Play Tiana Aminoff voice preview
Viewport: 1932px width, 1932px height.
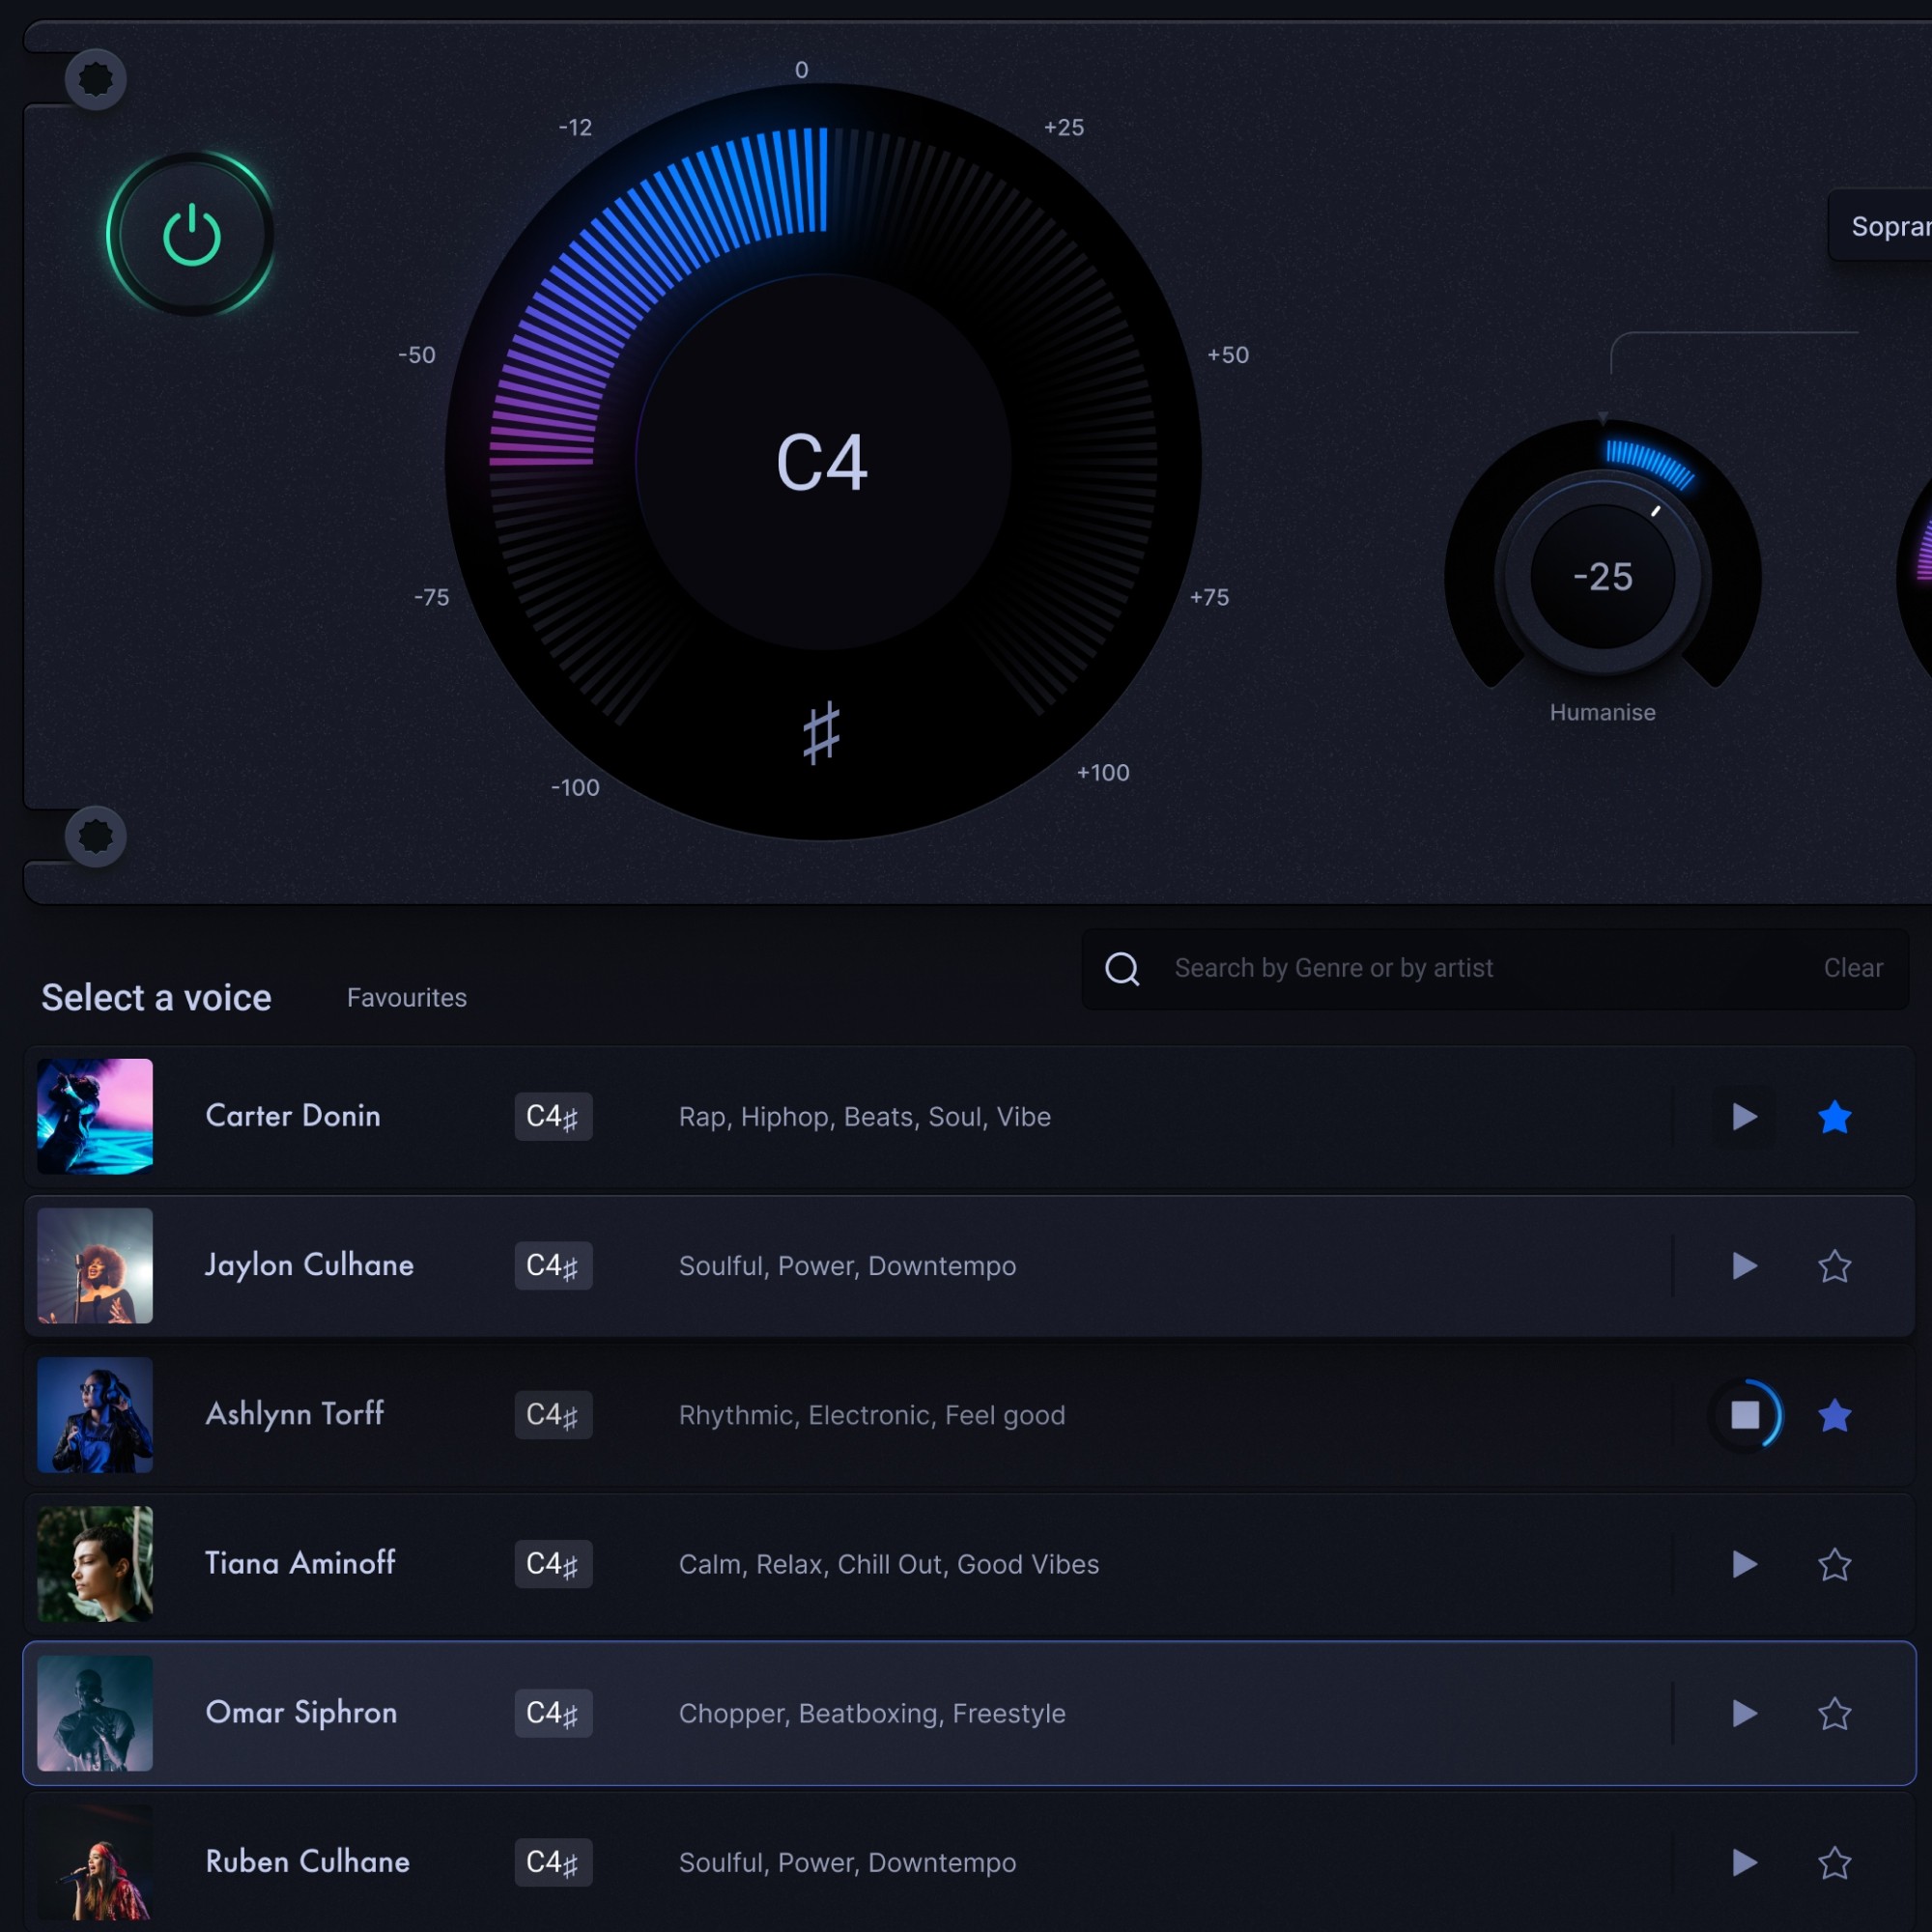click(1744, 1563)
